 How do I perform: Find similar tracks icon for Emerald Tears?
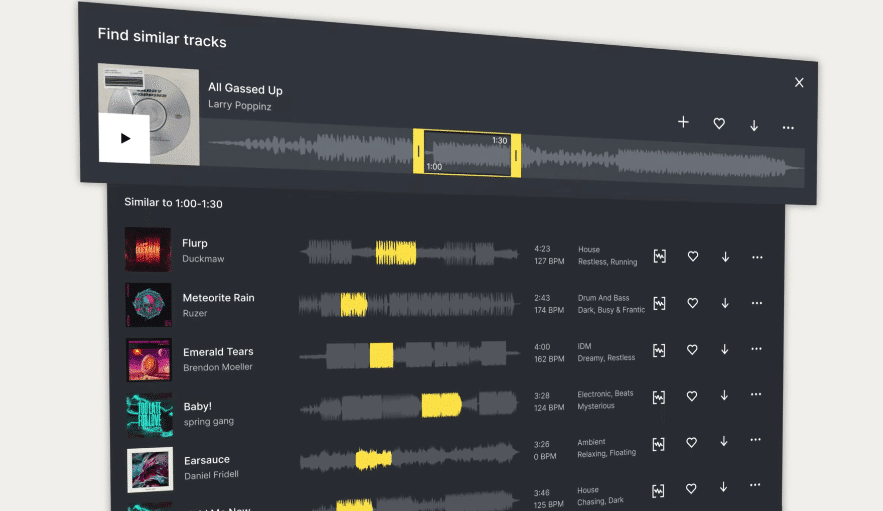(659, 350)
